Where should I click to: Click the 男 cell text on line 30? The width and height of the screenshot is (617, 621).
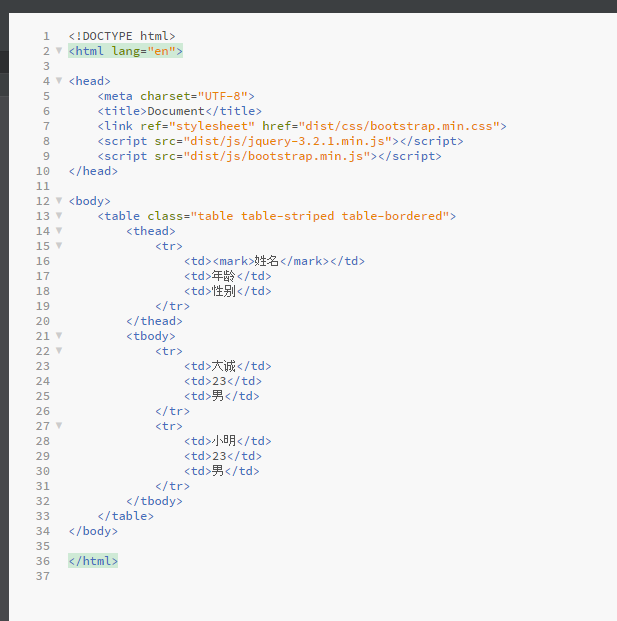[218, 471]
